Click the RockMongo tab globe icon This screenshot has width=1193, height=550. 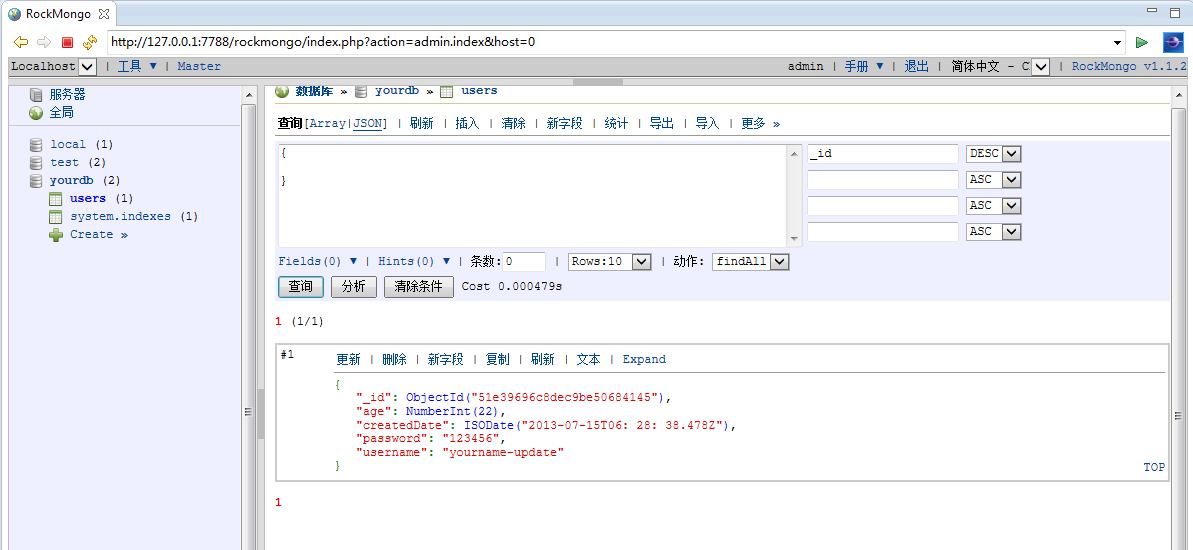[14, 14]
